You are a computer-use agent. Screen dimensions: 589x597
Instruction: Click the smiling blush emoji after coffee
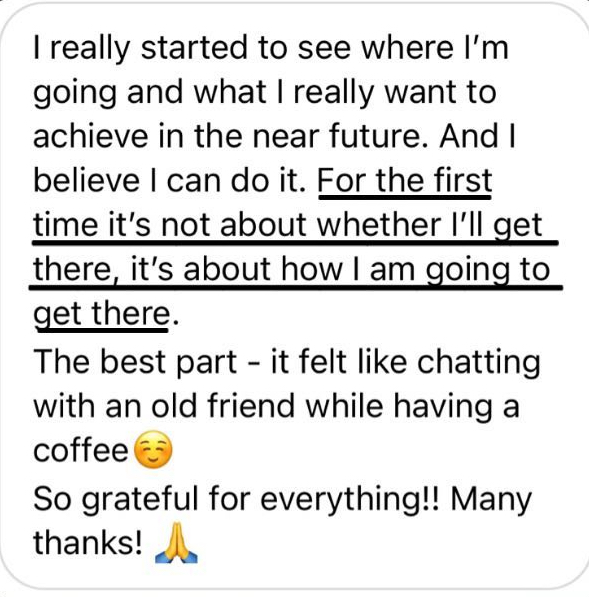tap(153, 450)
